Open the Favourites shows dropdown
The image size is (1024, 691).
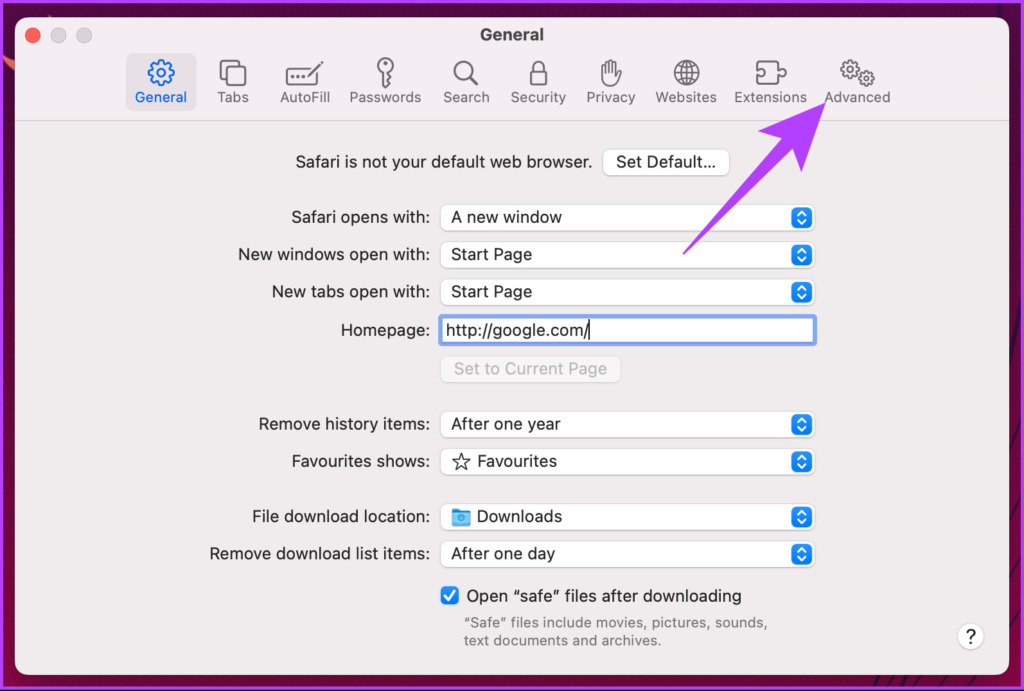point(627,462)
